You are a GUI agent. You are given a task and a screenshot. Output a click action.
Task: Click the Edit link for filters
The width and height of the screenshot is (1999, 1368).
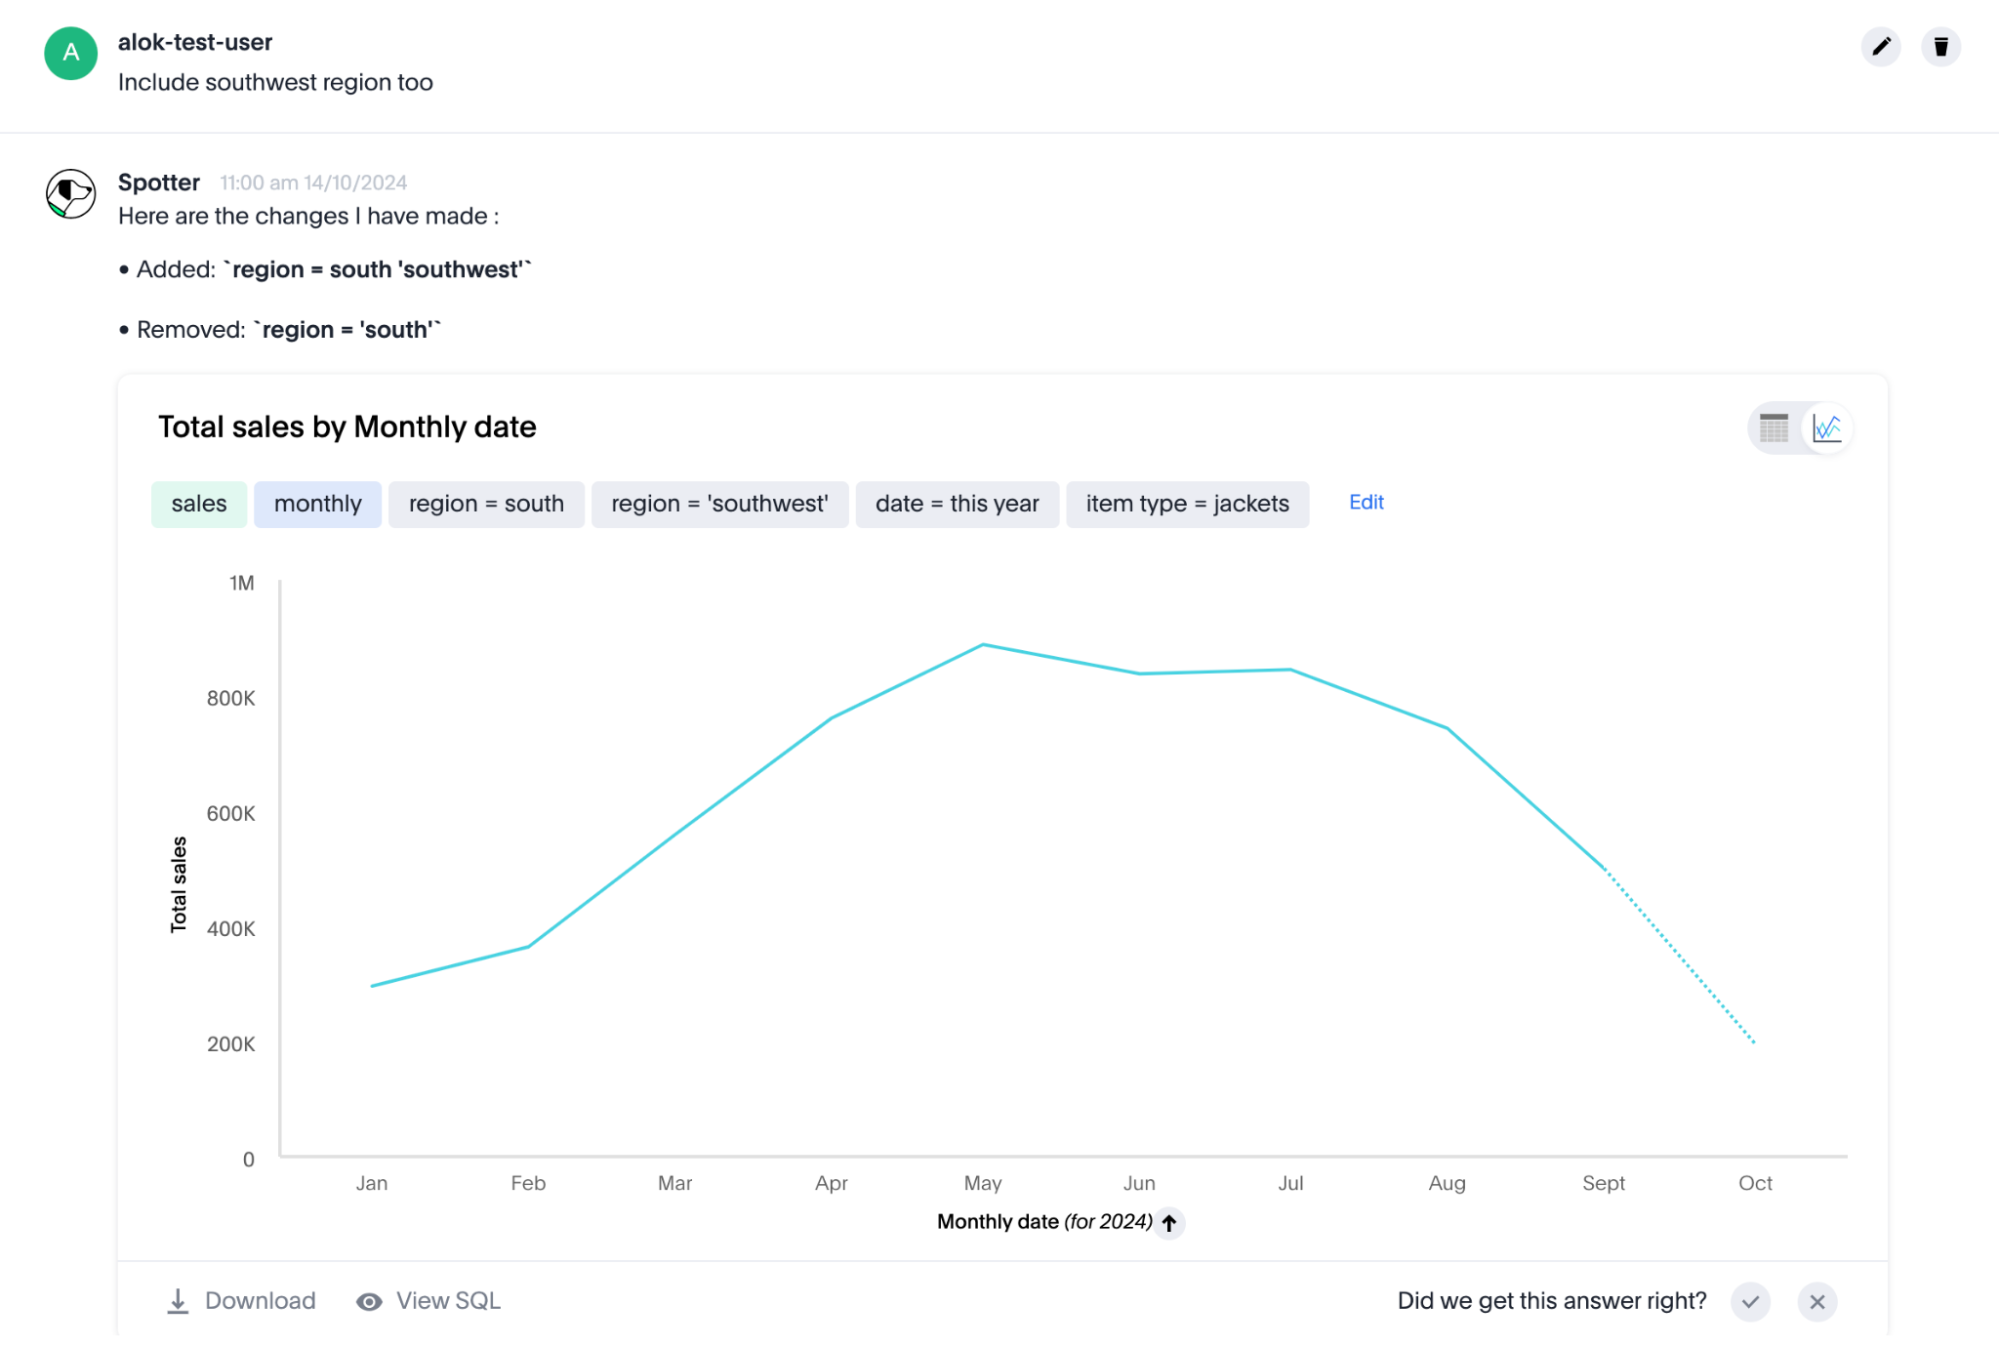1364,503
